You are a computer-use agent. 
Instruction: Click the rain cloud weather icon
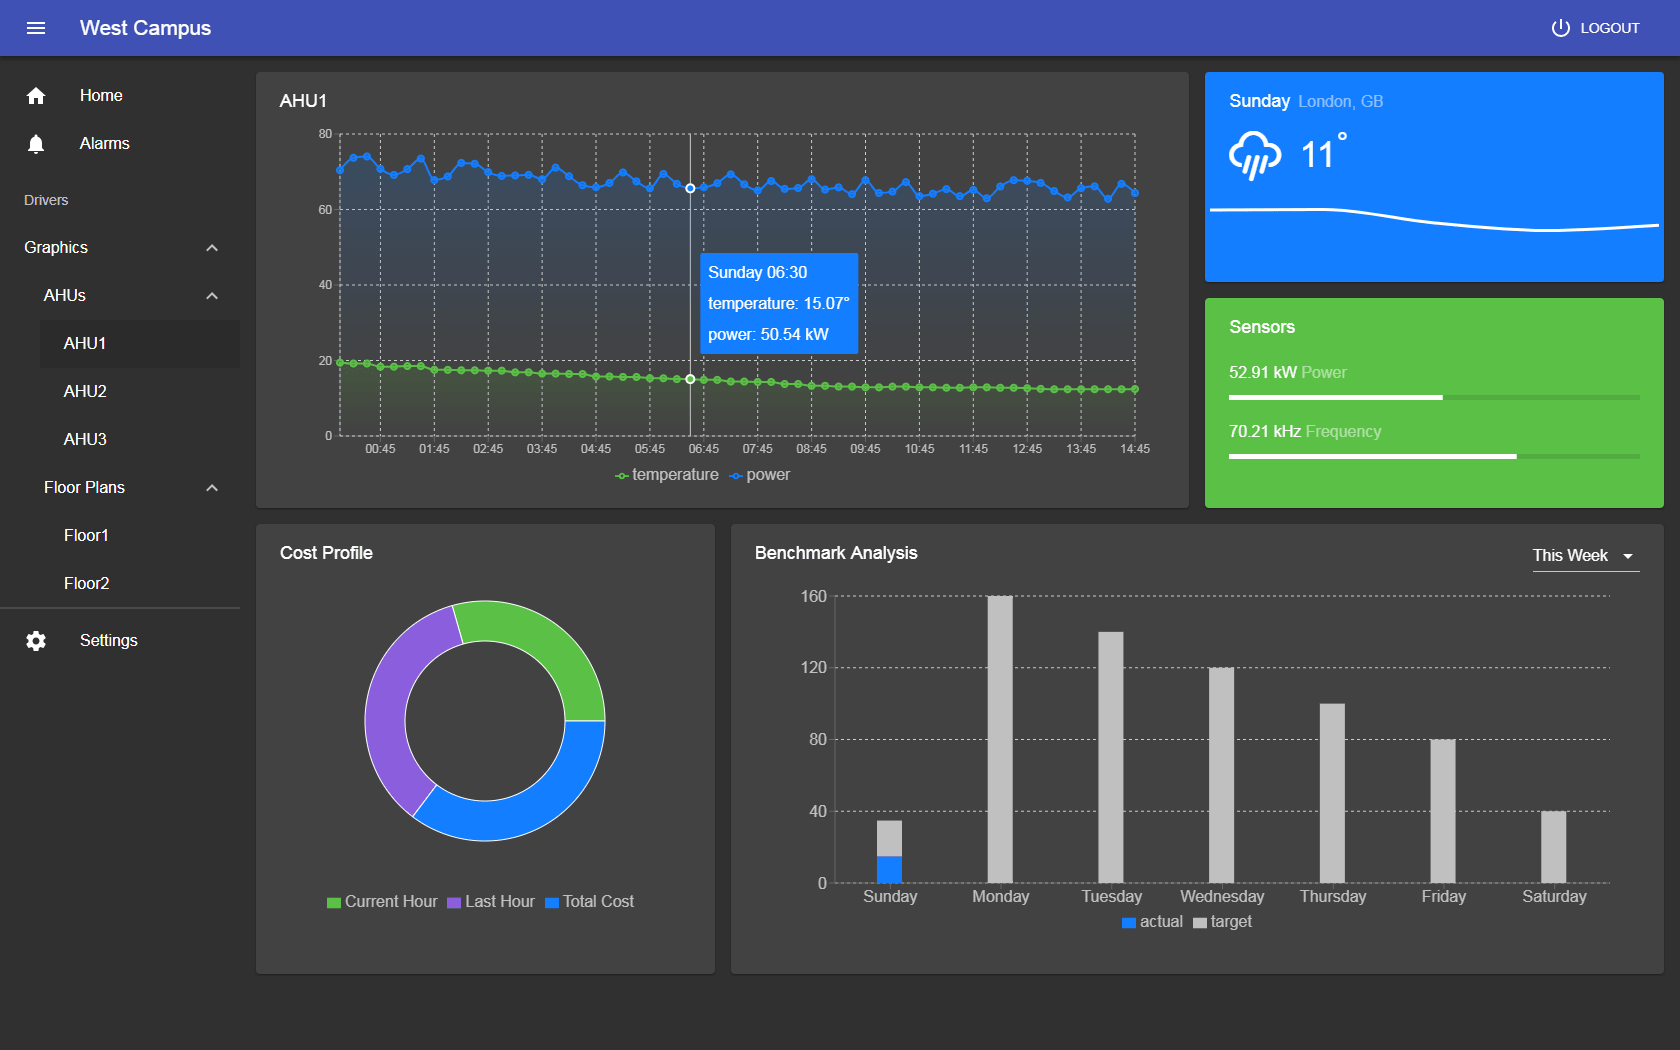coord(1254,155)
